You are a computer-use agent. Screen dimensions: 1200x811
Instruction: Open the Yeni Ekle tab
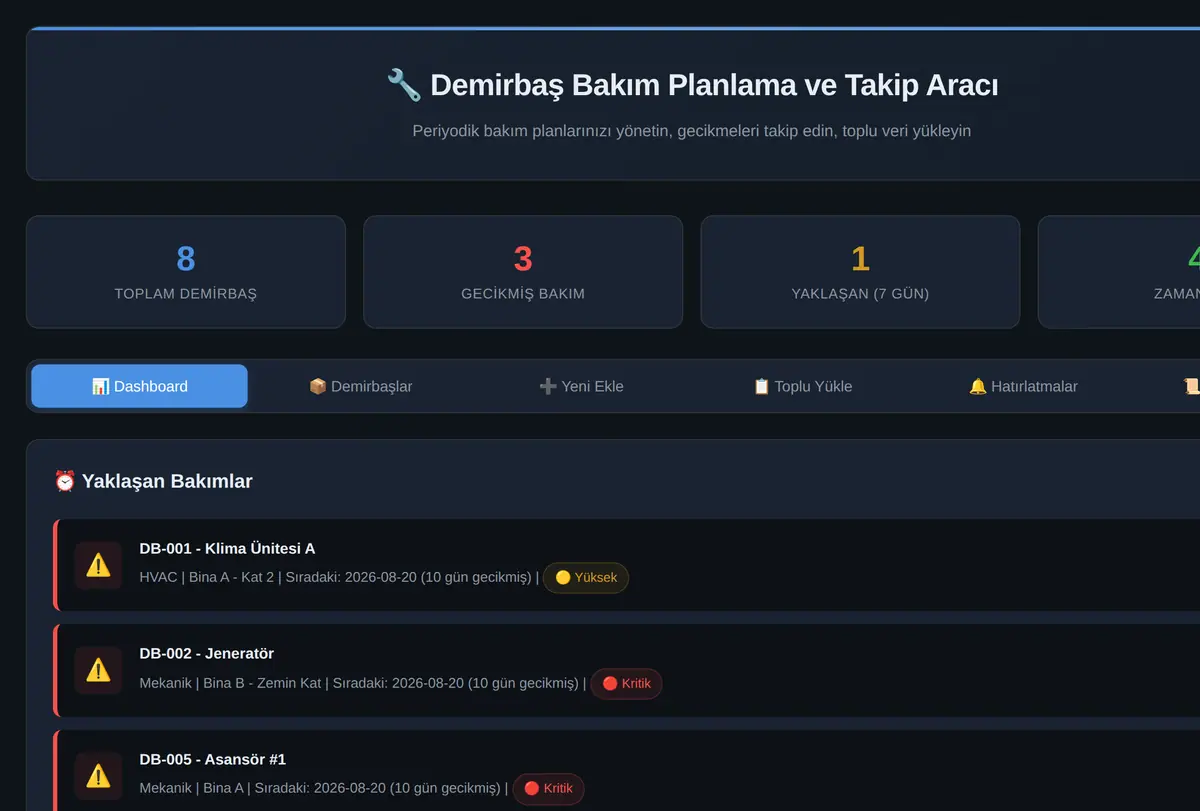(581, 386)
